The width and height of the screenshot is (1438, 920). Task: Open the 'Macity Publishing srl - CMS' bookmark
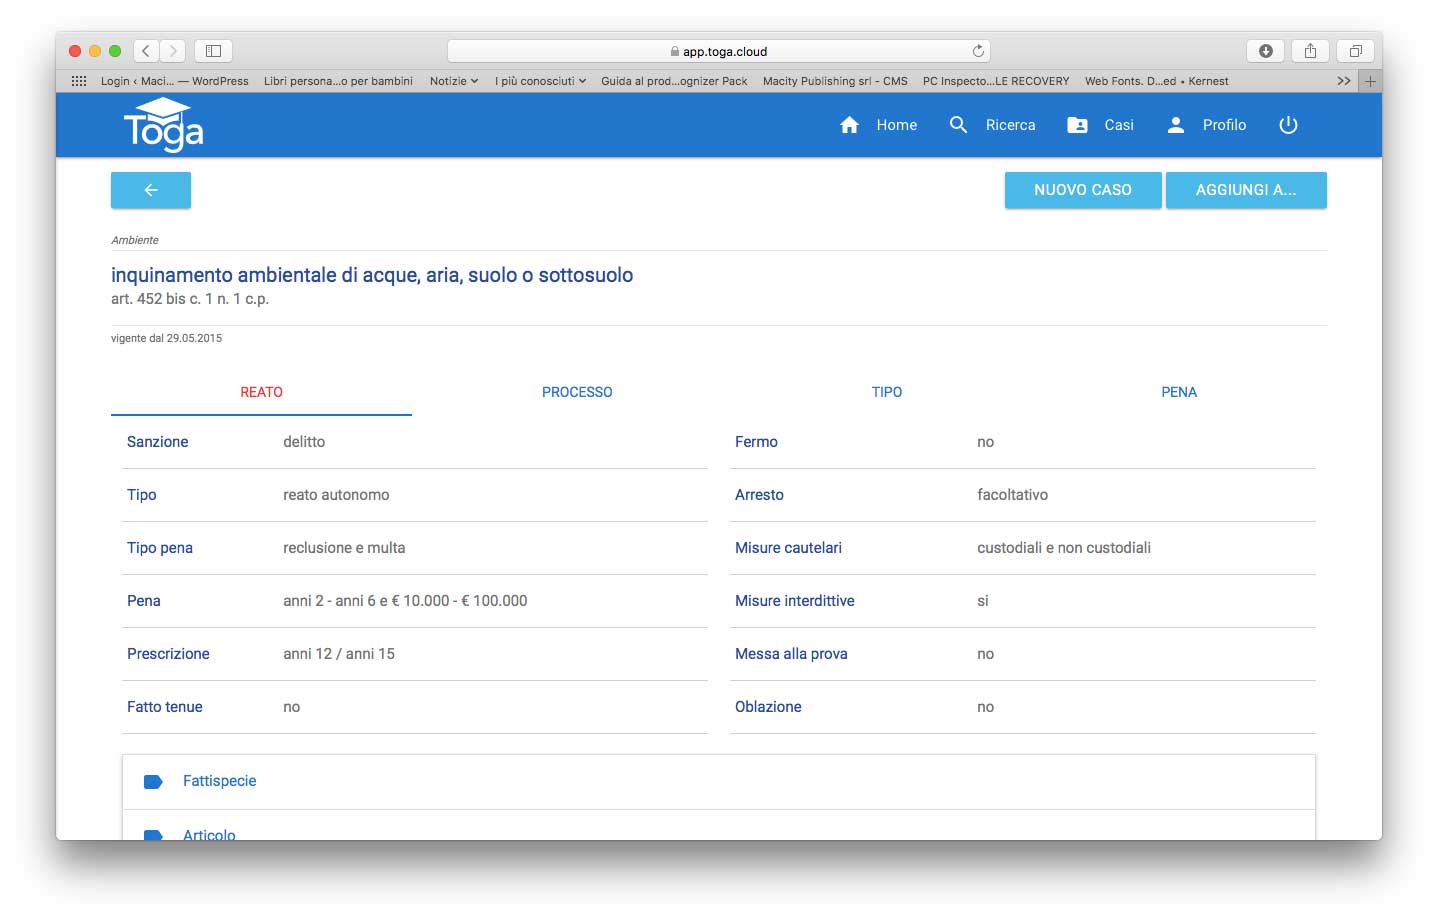click(835, 81)
